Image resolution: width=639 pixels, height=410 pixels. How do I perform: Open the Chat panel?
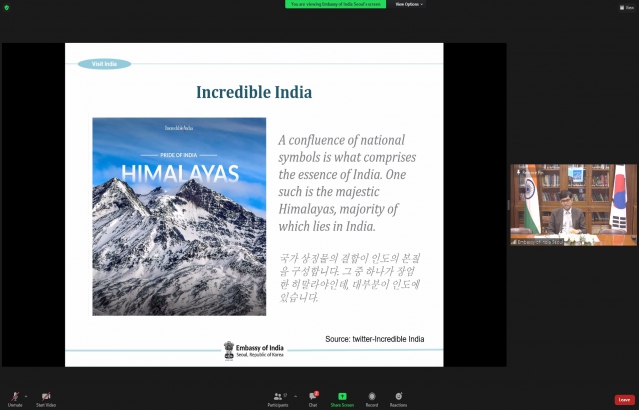[313, 397]
